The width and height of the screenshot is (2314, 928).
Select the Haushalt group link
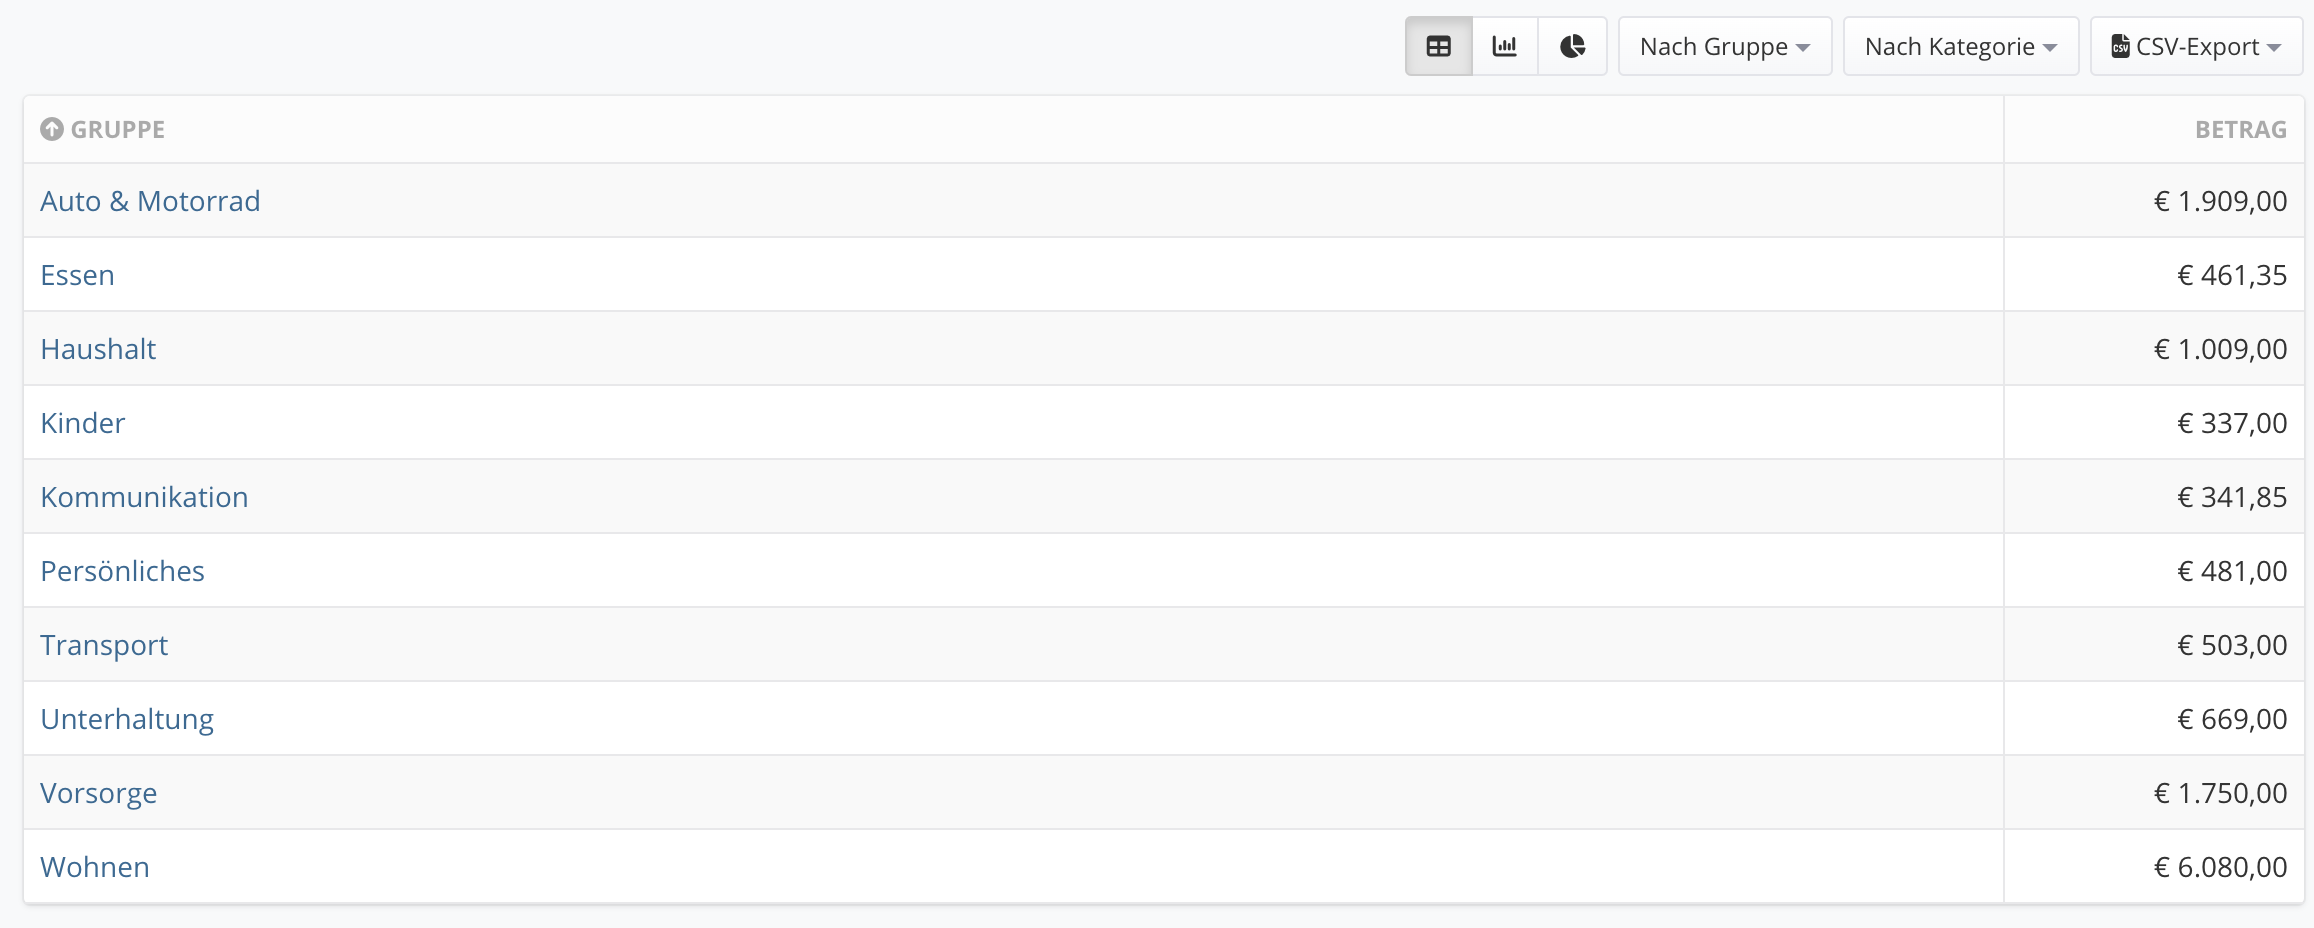pos(98,349)
